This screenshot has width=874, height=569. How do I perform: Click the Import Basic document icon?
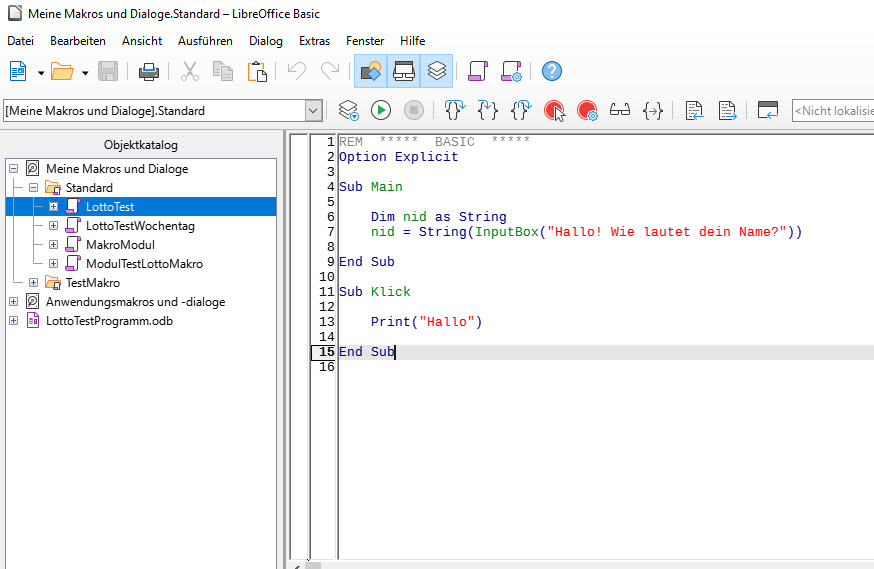point(694,110)
